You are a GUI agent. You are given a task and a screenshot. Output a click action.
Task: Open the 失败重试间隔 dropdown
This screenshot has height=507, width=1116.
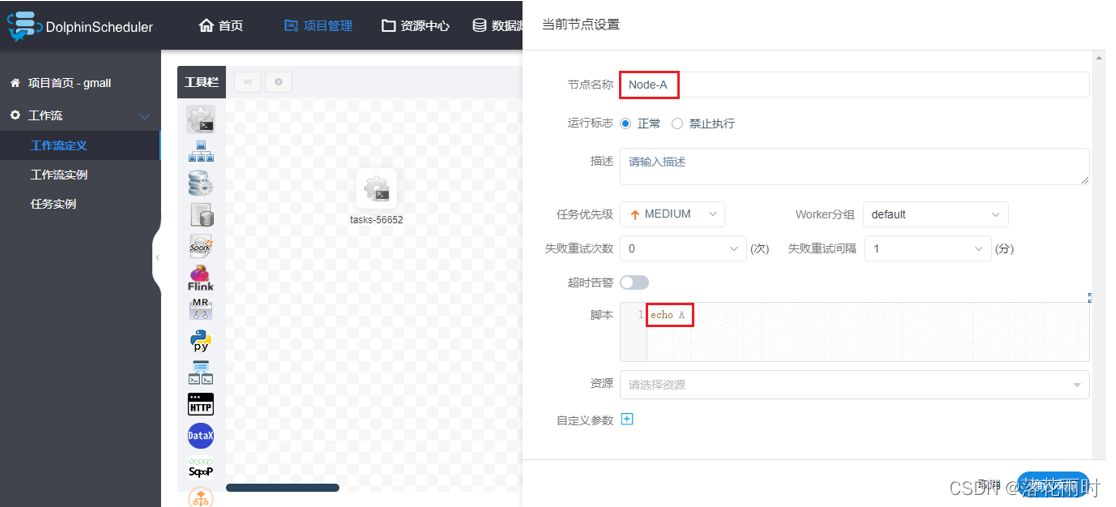[x=928, y=249]
